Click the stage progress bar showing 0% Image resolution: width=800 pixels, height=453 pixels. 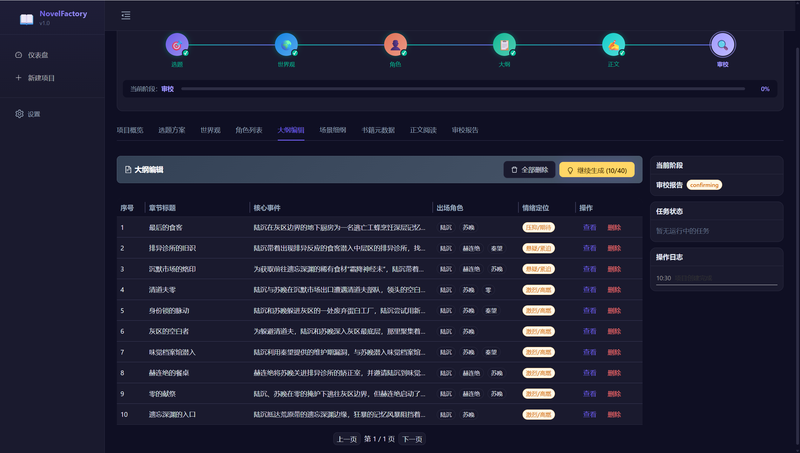pos(463,89)
